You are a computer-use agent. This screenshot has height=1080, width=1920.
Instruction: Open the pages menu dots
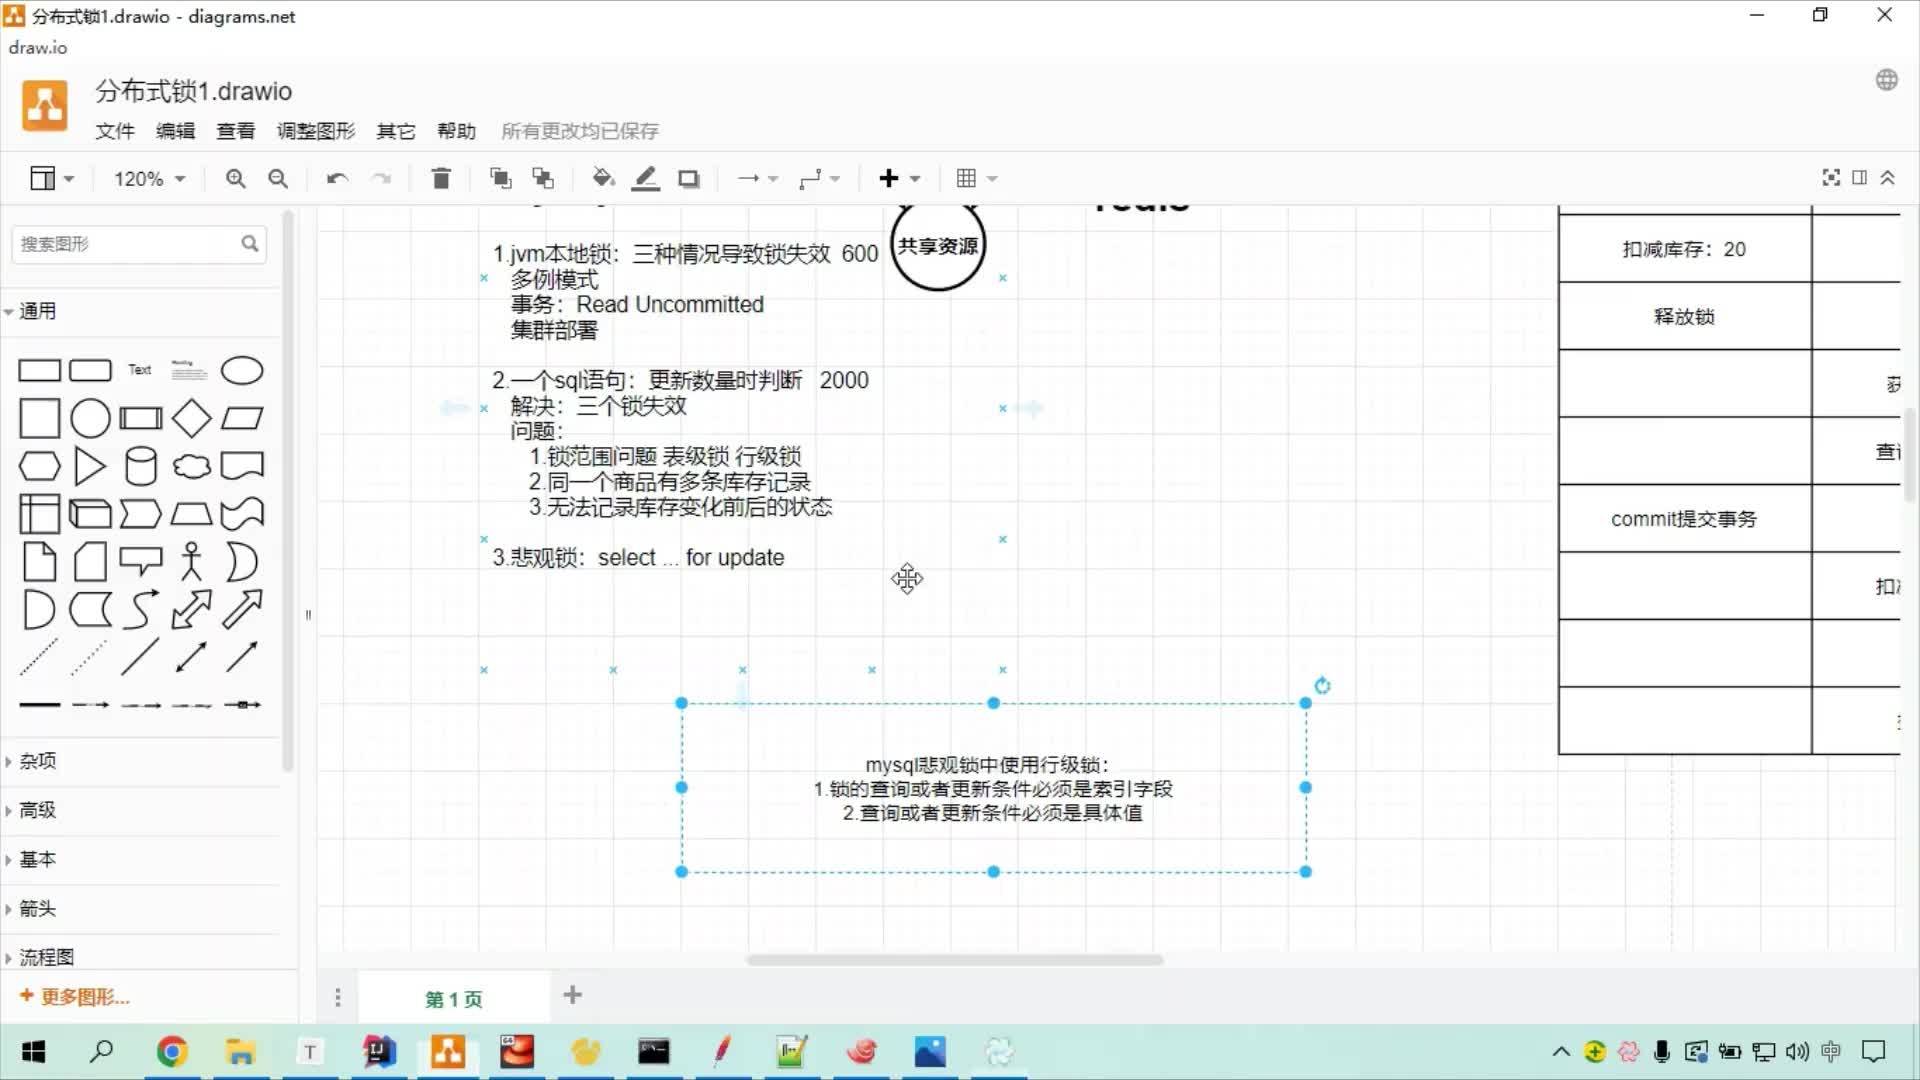338,998
